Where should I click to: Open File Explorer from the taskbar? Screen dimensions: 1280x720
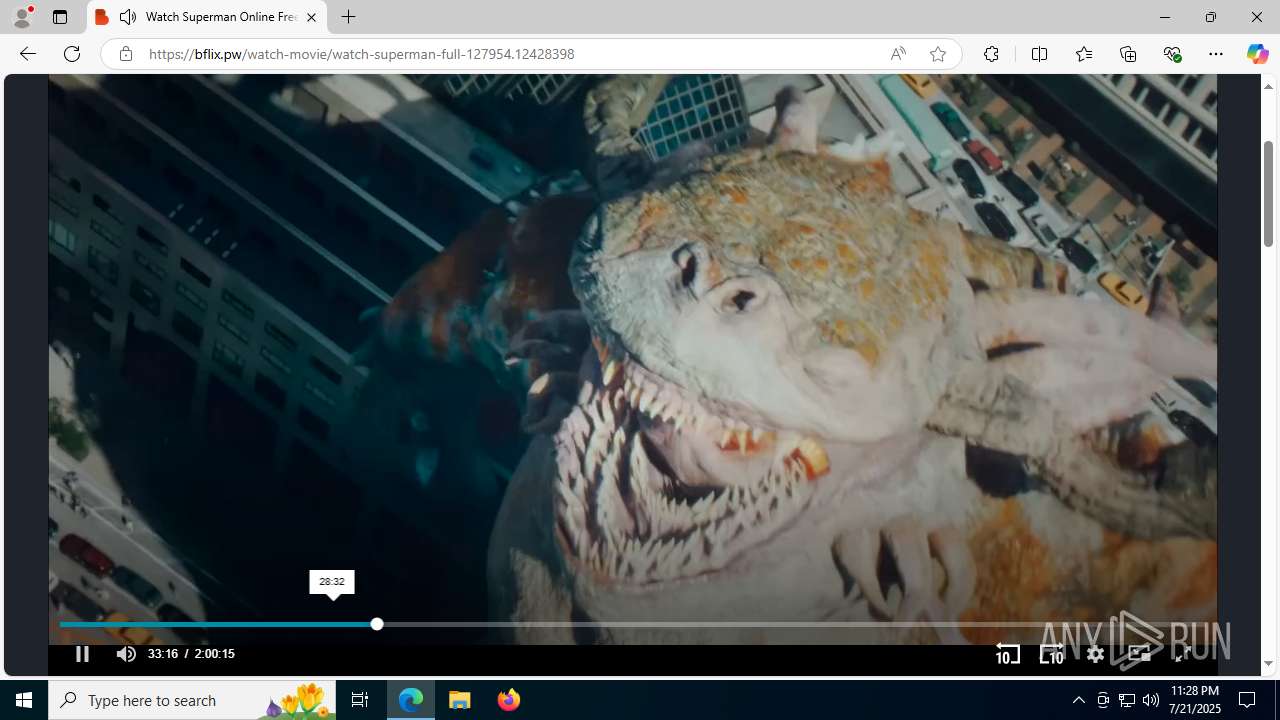[460, 700]
